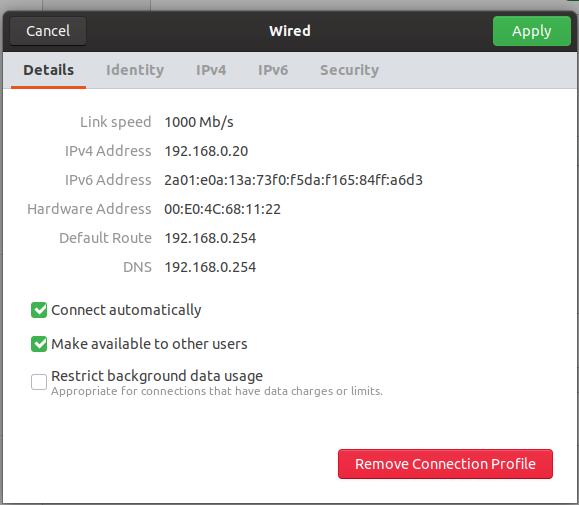Viewport: 579px width, 505px height.
Task: Enable Restrict background data usage
Action: pos(39,382)
